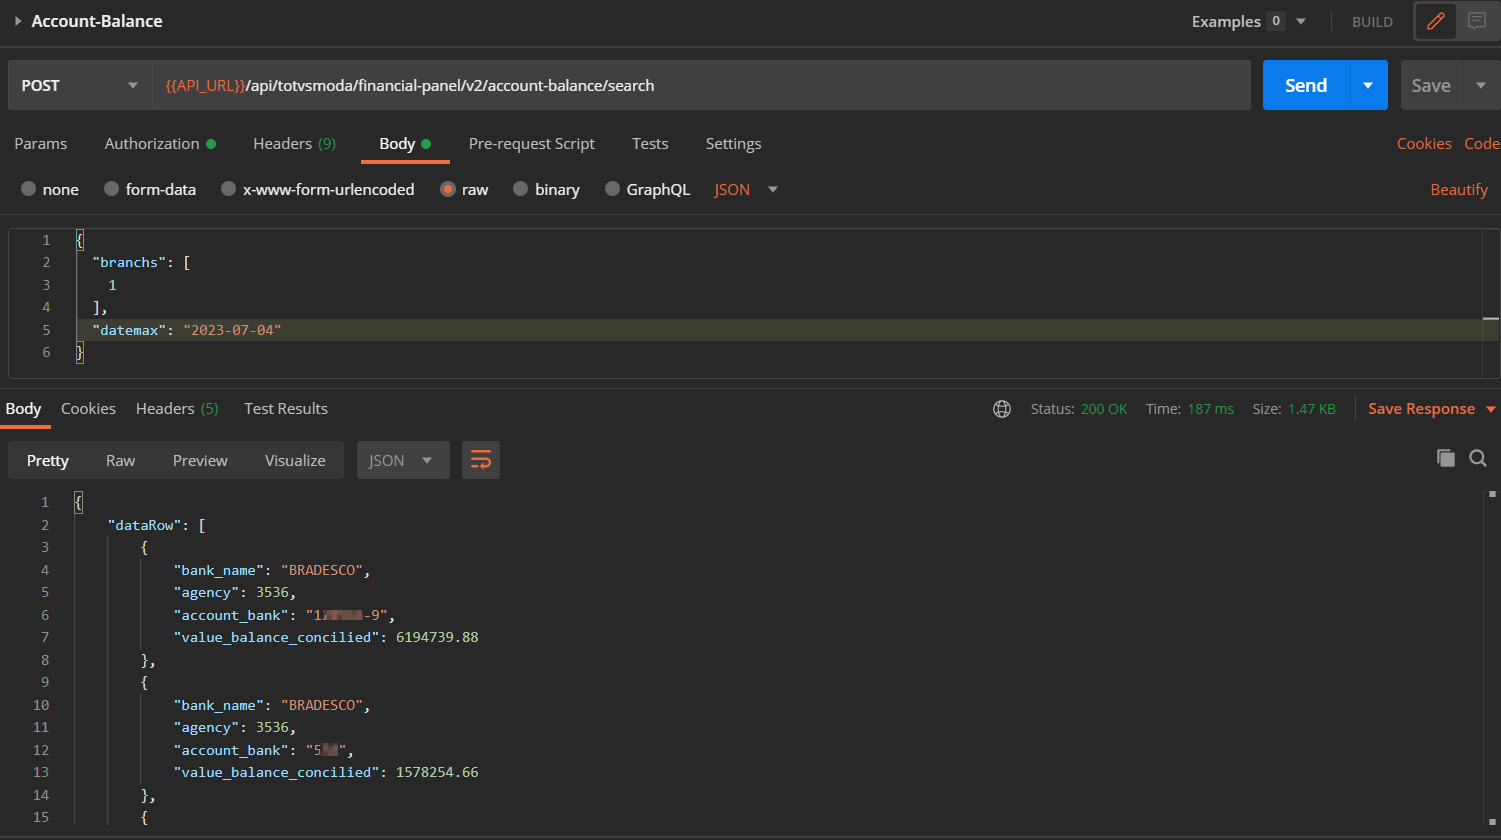Image resolution: width=1501 pixels, height=840 pixels.
Task: Click the value 6194739.88 in response
Action: pos(437,637)
